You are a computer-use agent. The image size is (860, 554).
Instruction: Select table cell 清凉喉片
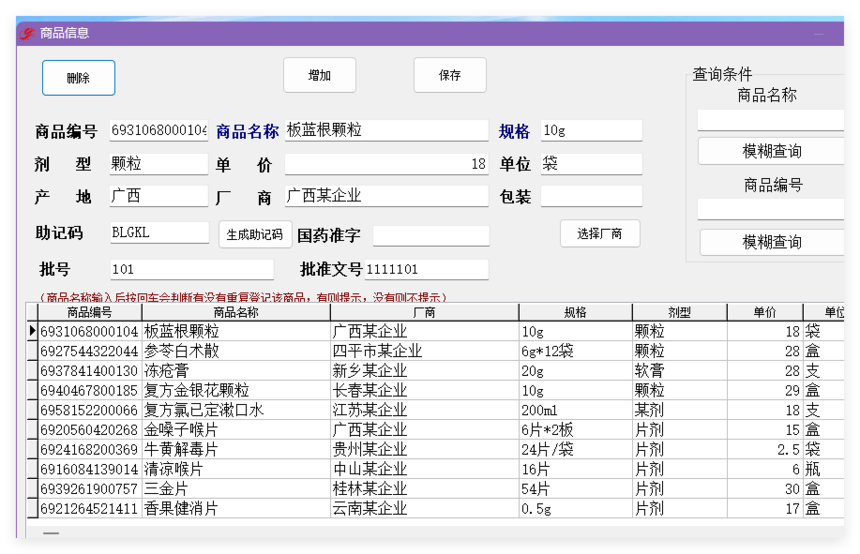(x=236, y=470)
